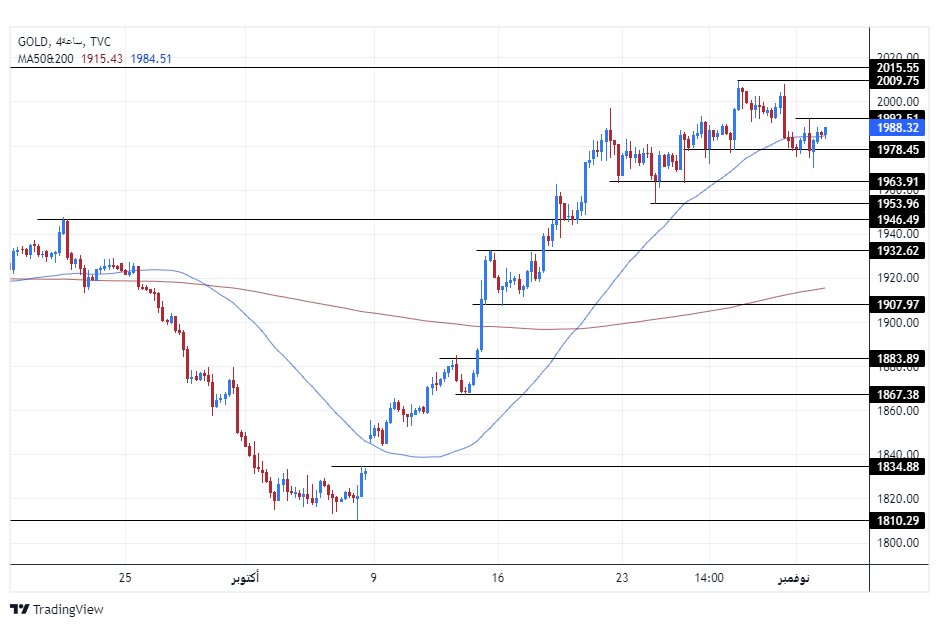Screen dimensions: 939x627
Task: Click the 16 date label on time axis
Action: click(498, 578)
